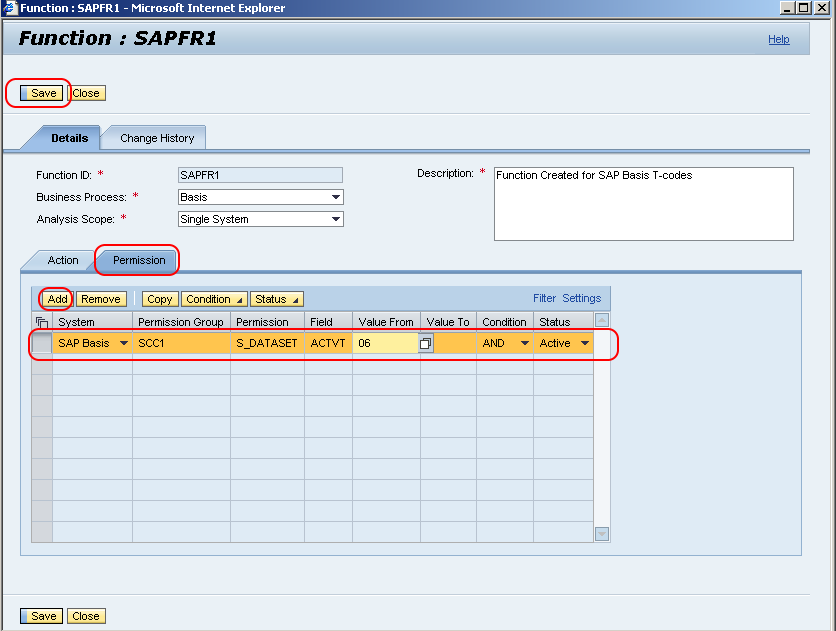Open the Status toolbar menu
The image size is (836, 631).
click(277, 299)
